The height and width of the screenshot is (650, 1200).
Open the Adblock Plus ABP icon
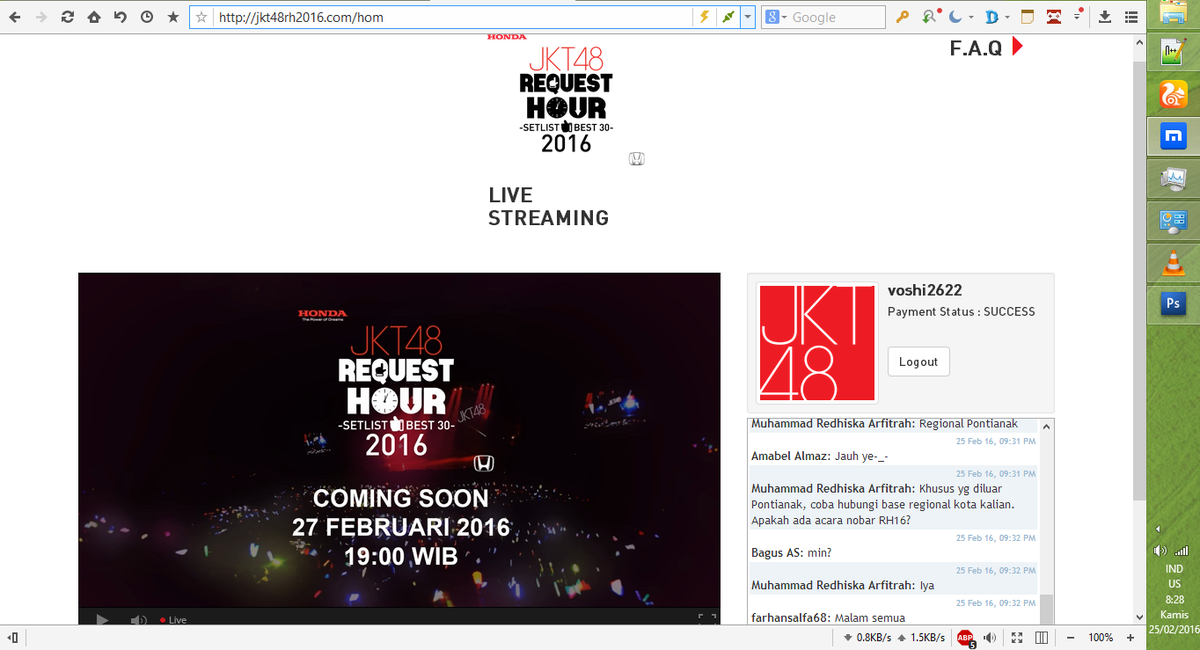click(x=965, y=638)
